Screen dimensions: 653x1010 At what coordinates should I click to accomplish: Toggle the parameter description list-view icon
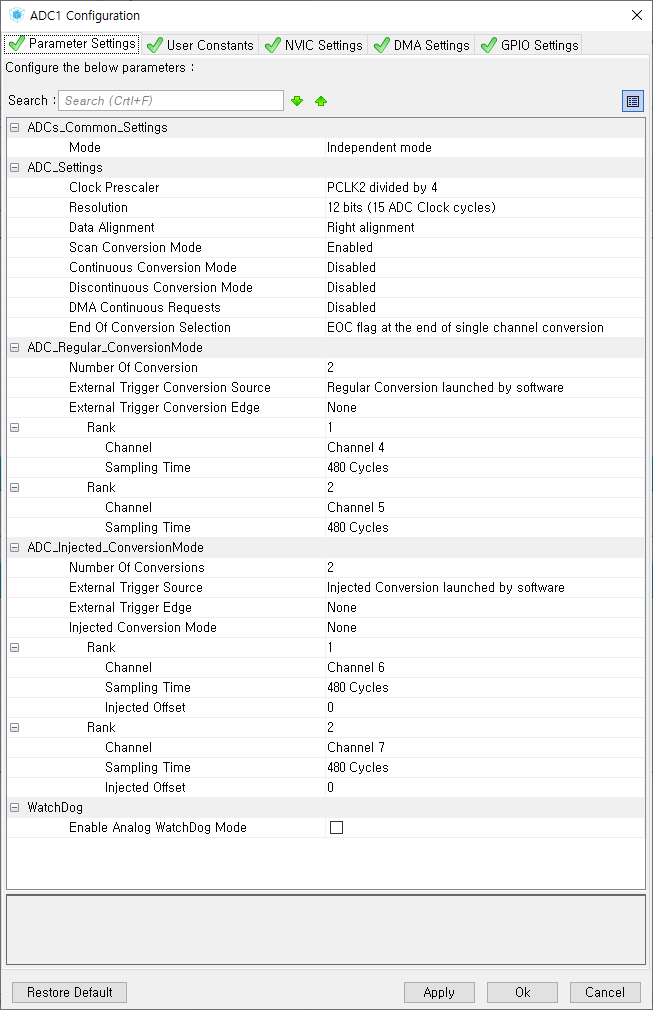(x=632, y=101)
